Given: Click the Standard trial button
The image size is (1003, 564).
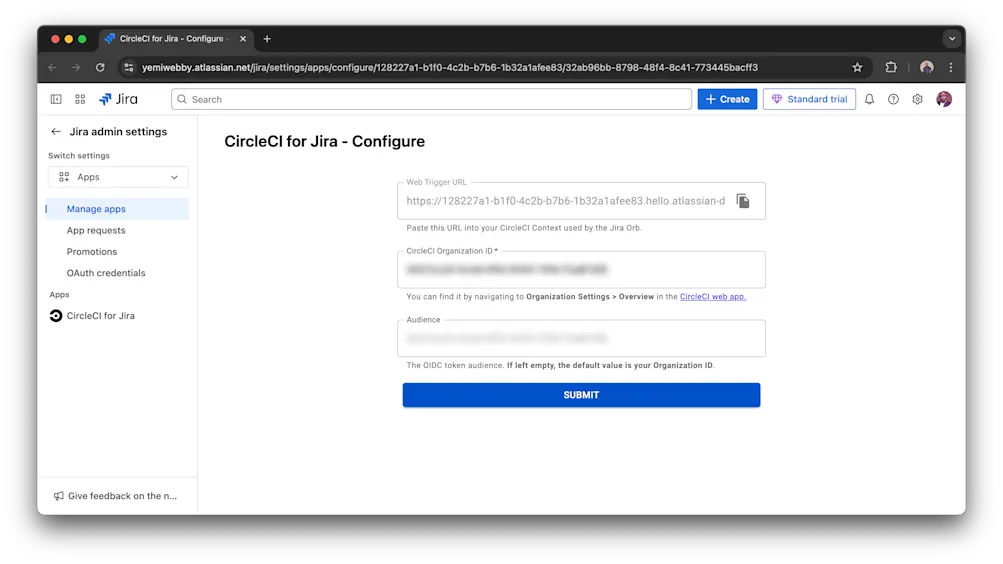Looking at the screenshot, I should pos(809,99).
